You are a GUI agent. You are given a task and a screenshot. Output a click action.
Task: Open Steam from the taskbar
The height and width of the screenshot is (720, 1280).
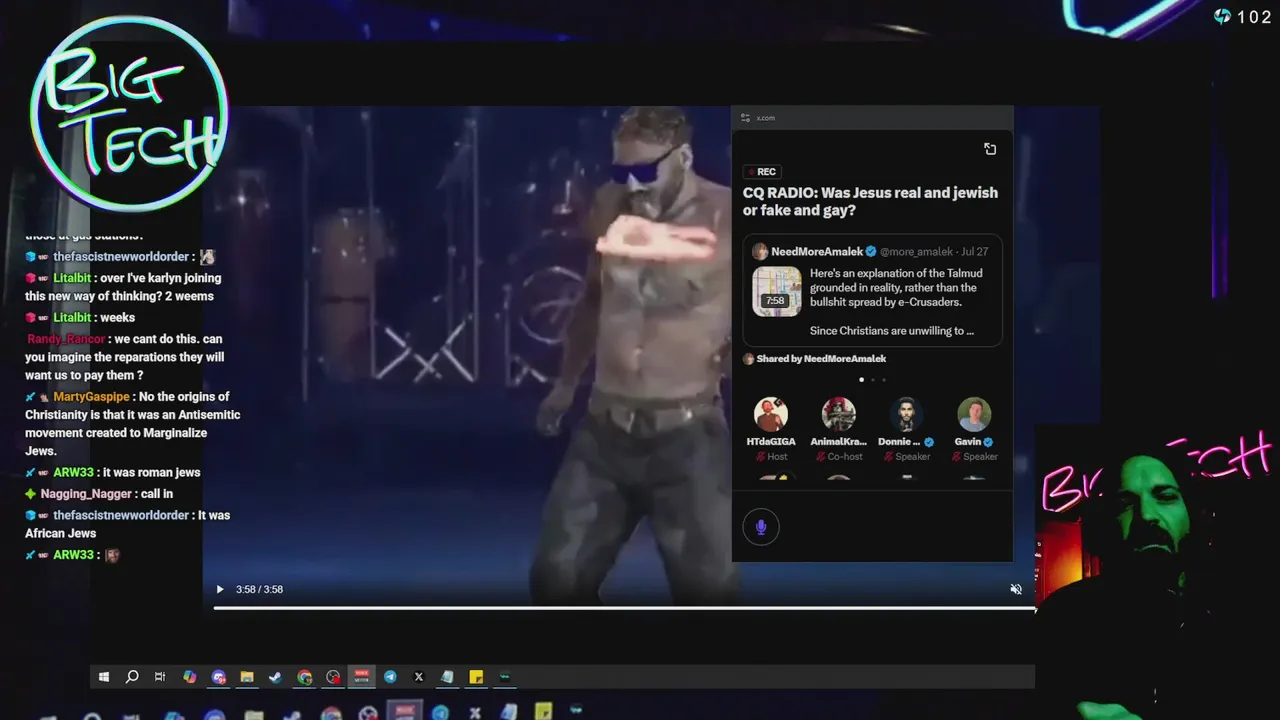275,677
